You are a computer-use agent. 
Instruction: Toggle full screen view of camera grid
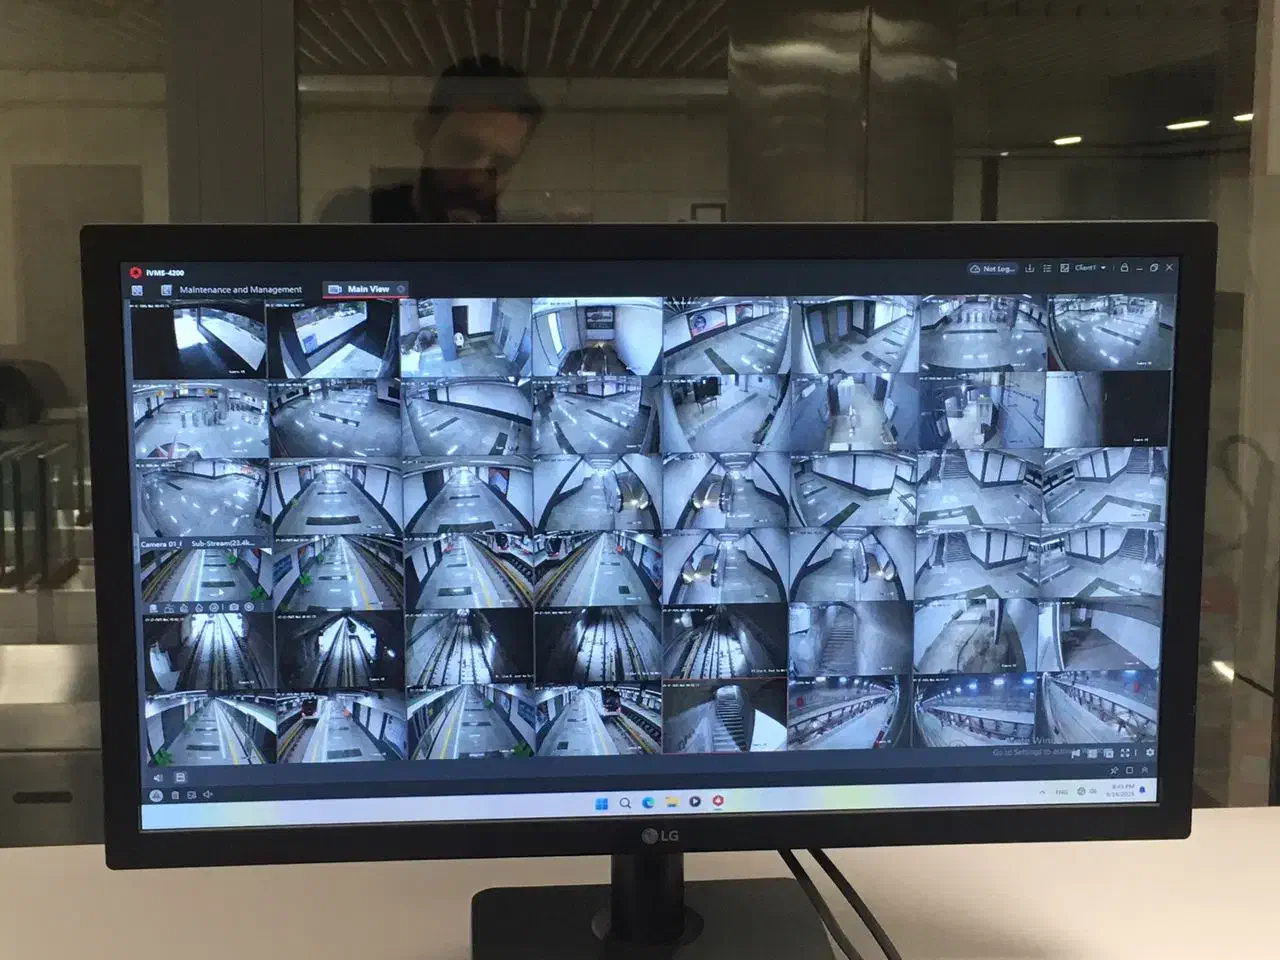click(x=1126, y=753)
